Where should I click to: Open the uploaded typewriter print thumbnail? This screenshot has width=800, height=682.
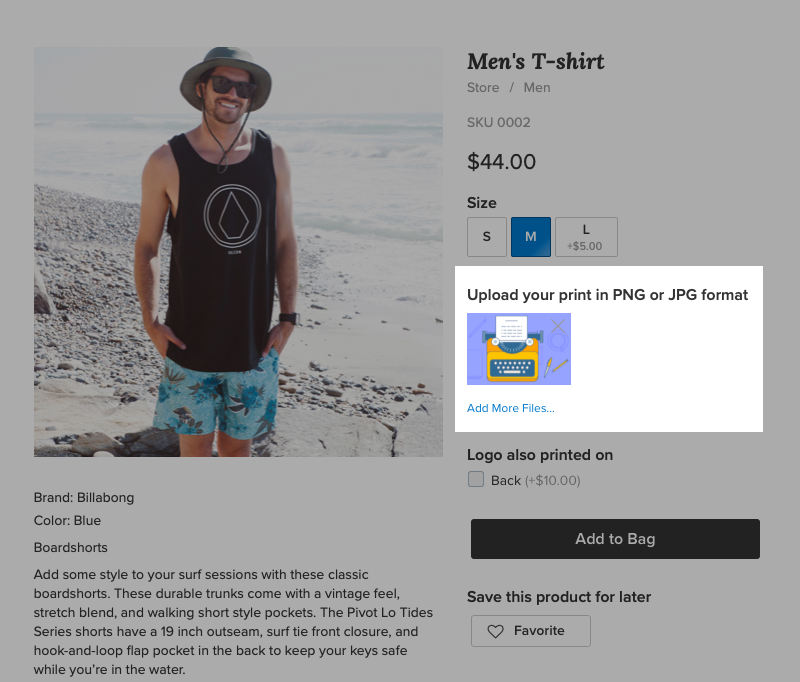pyautogui.click(x=519, y=349)
